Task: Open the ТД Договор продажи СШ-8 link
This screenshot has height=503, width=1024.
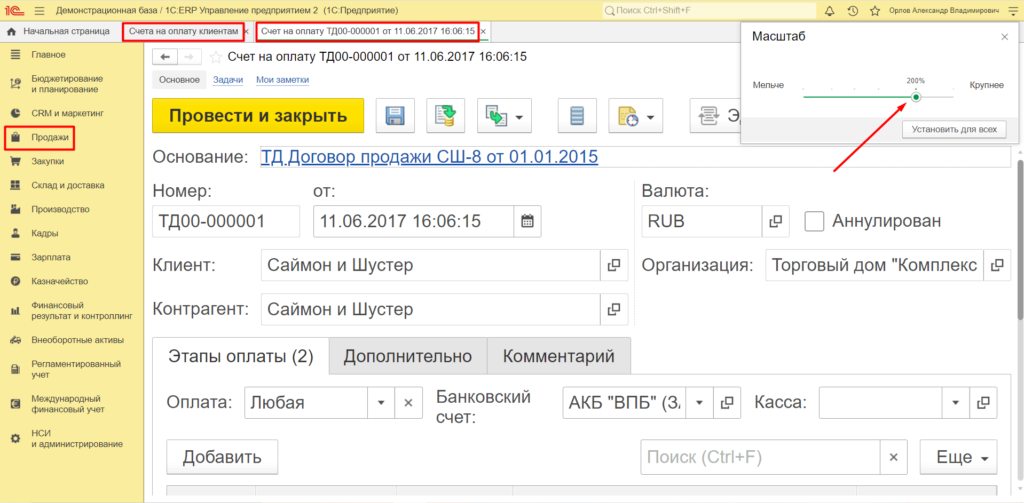Action: (429, 157)
